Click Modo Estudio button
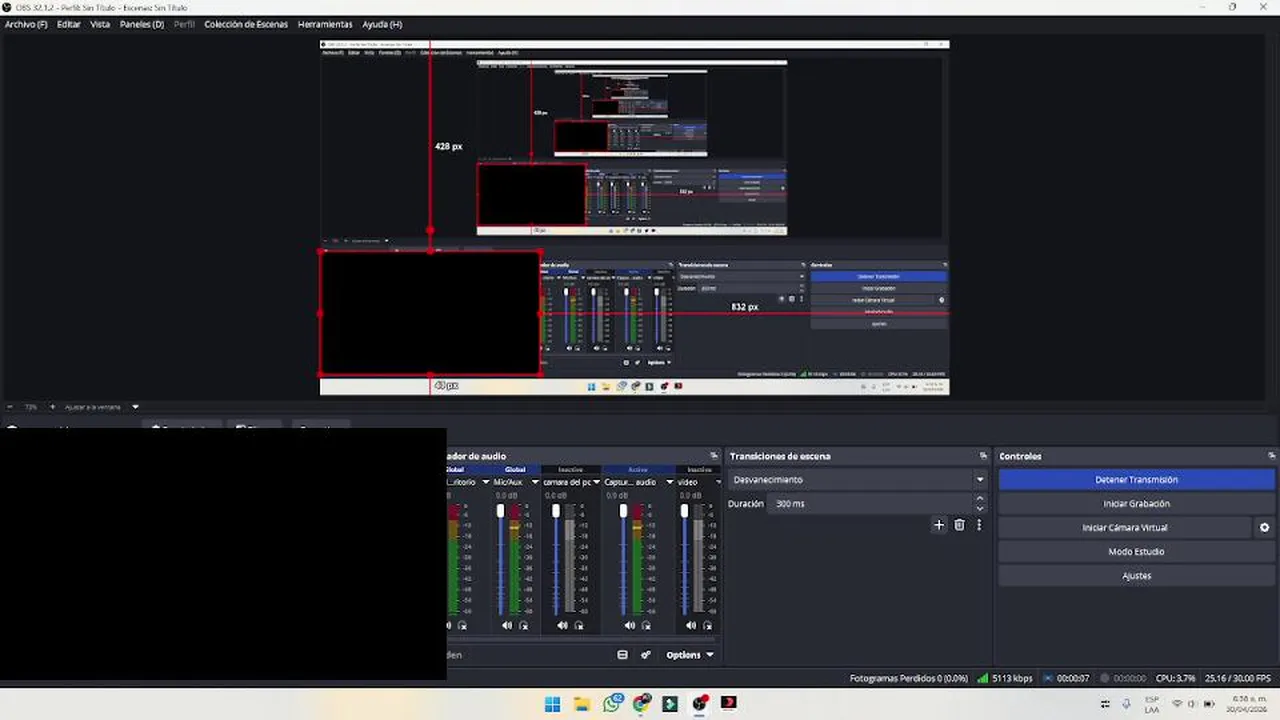The height and width of the screenshot is (720, 1280). coord(1136,552)
